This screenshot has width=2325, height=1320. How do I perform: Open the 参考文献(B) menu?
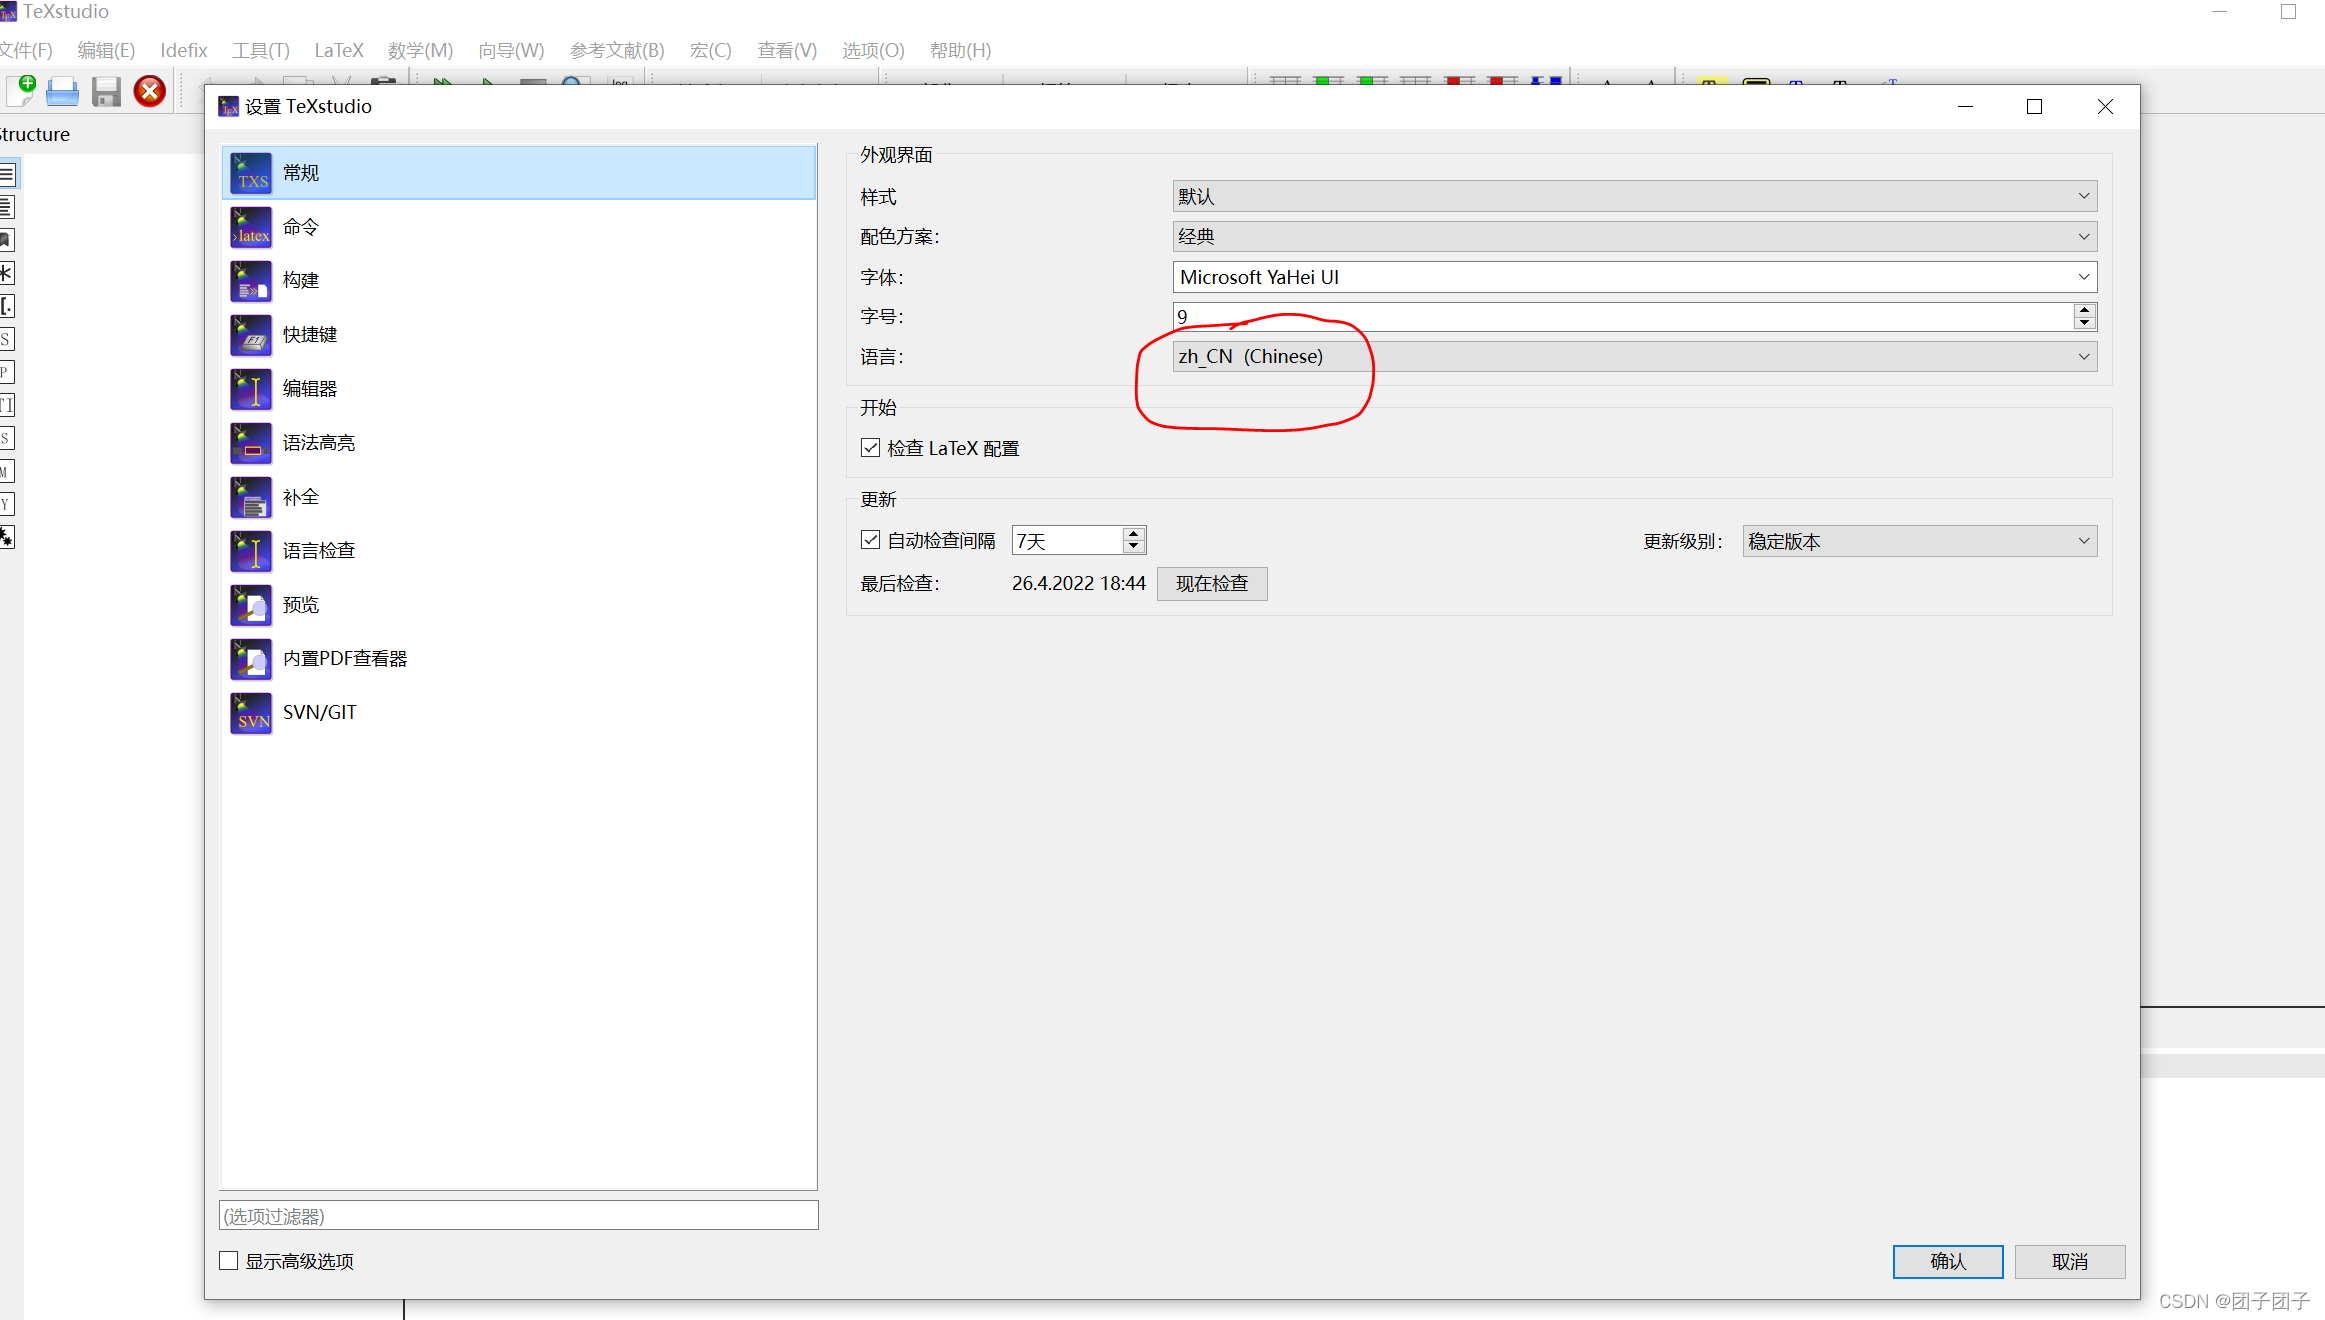[x=617, y=50]
